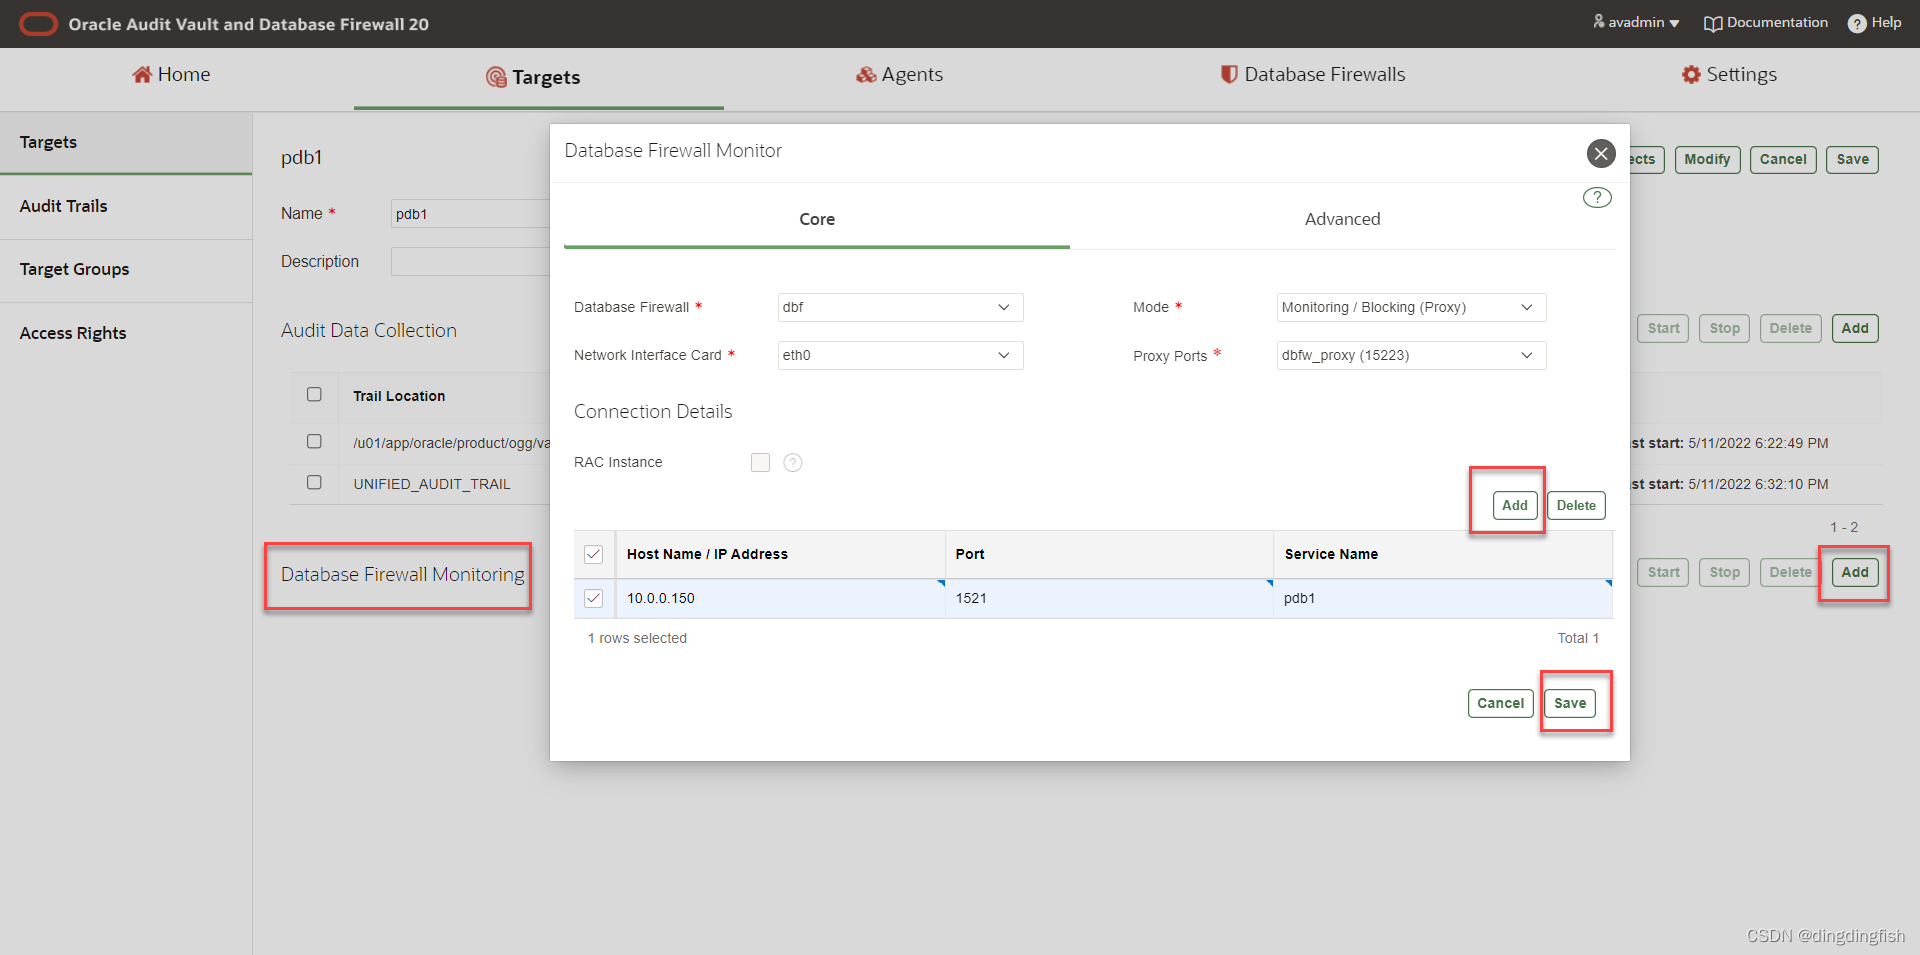Viewport: 1920px width, 955px height.
Task: Open the Mode dropdown
Action: click(x=1411, y=307)
